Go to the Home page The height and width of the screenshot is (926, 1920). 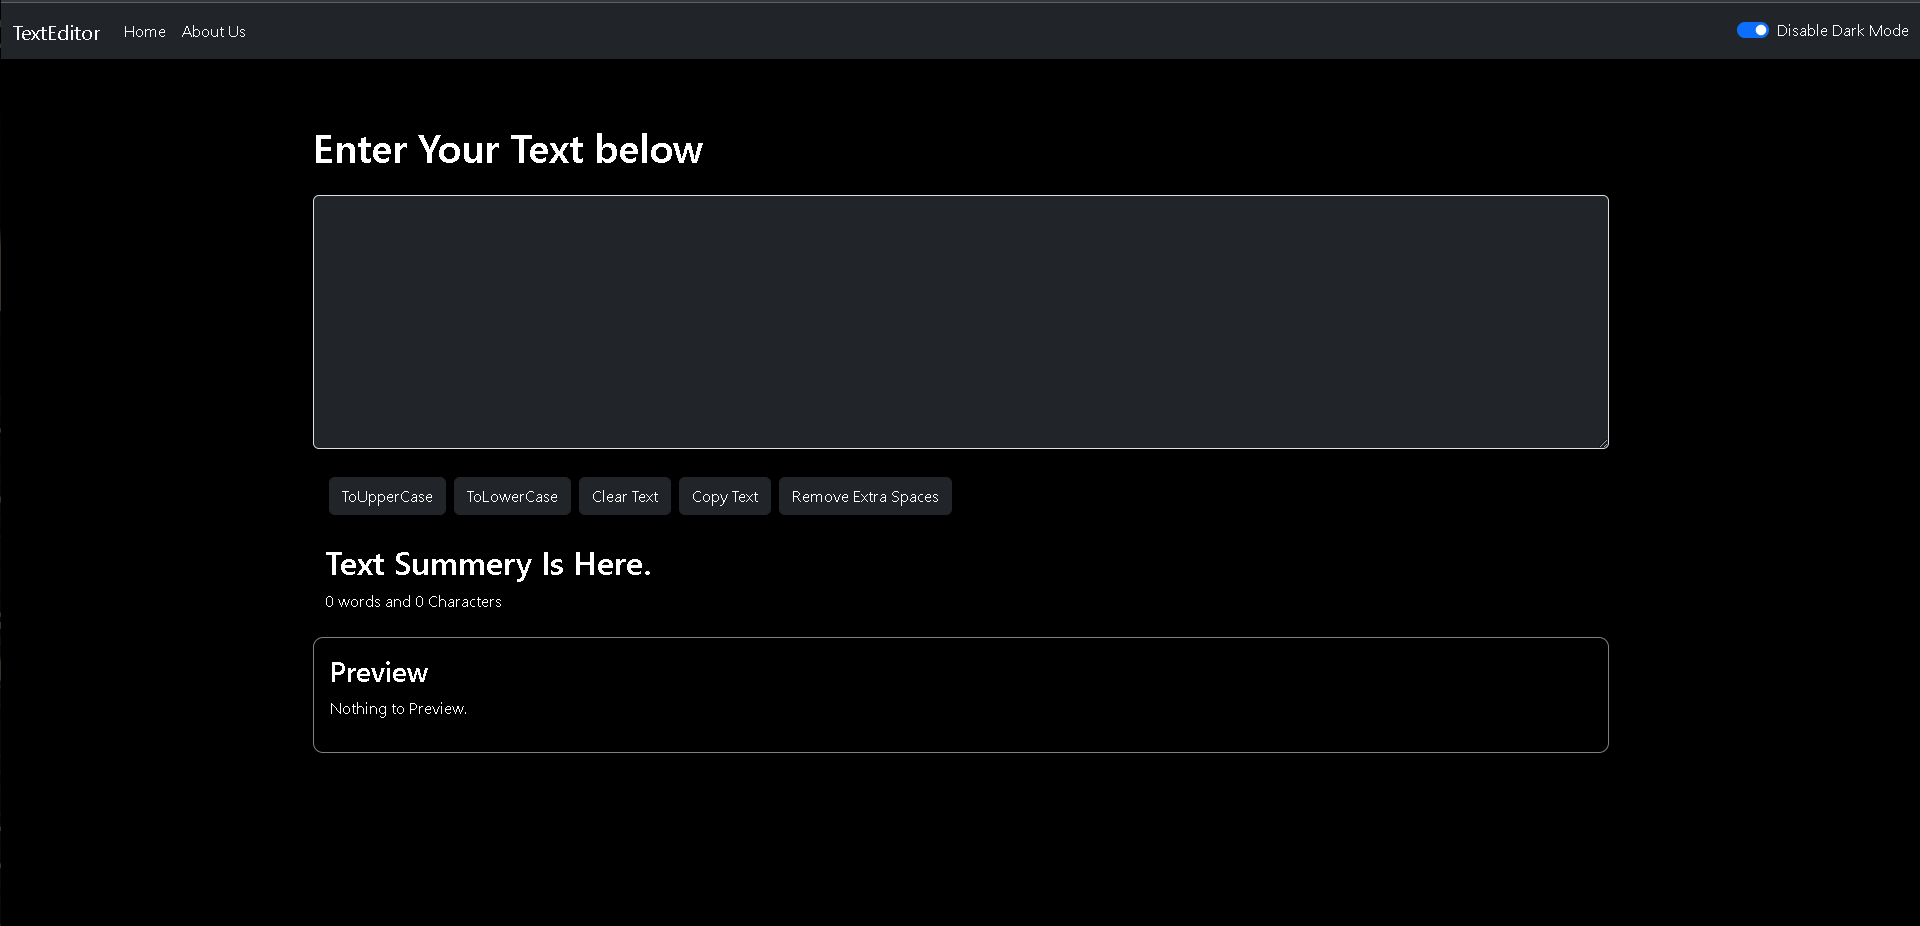144,32
